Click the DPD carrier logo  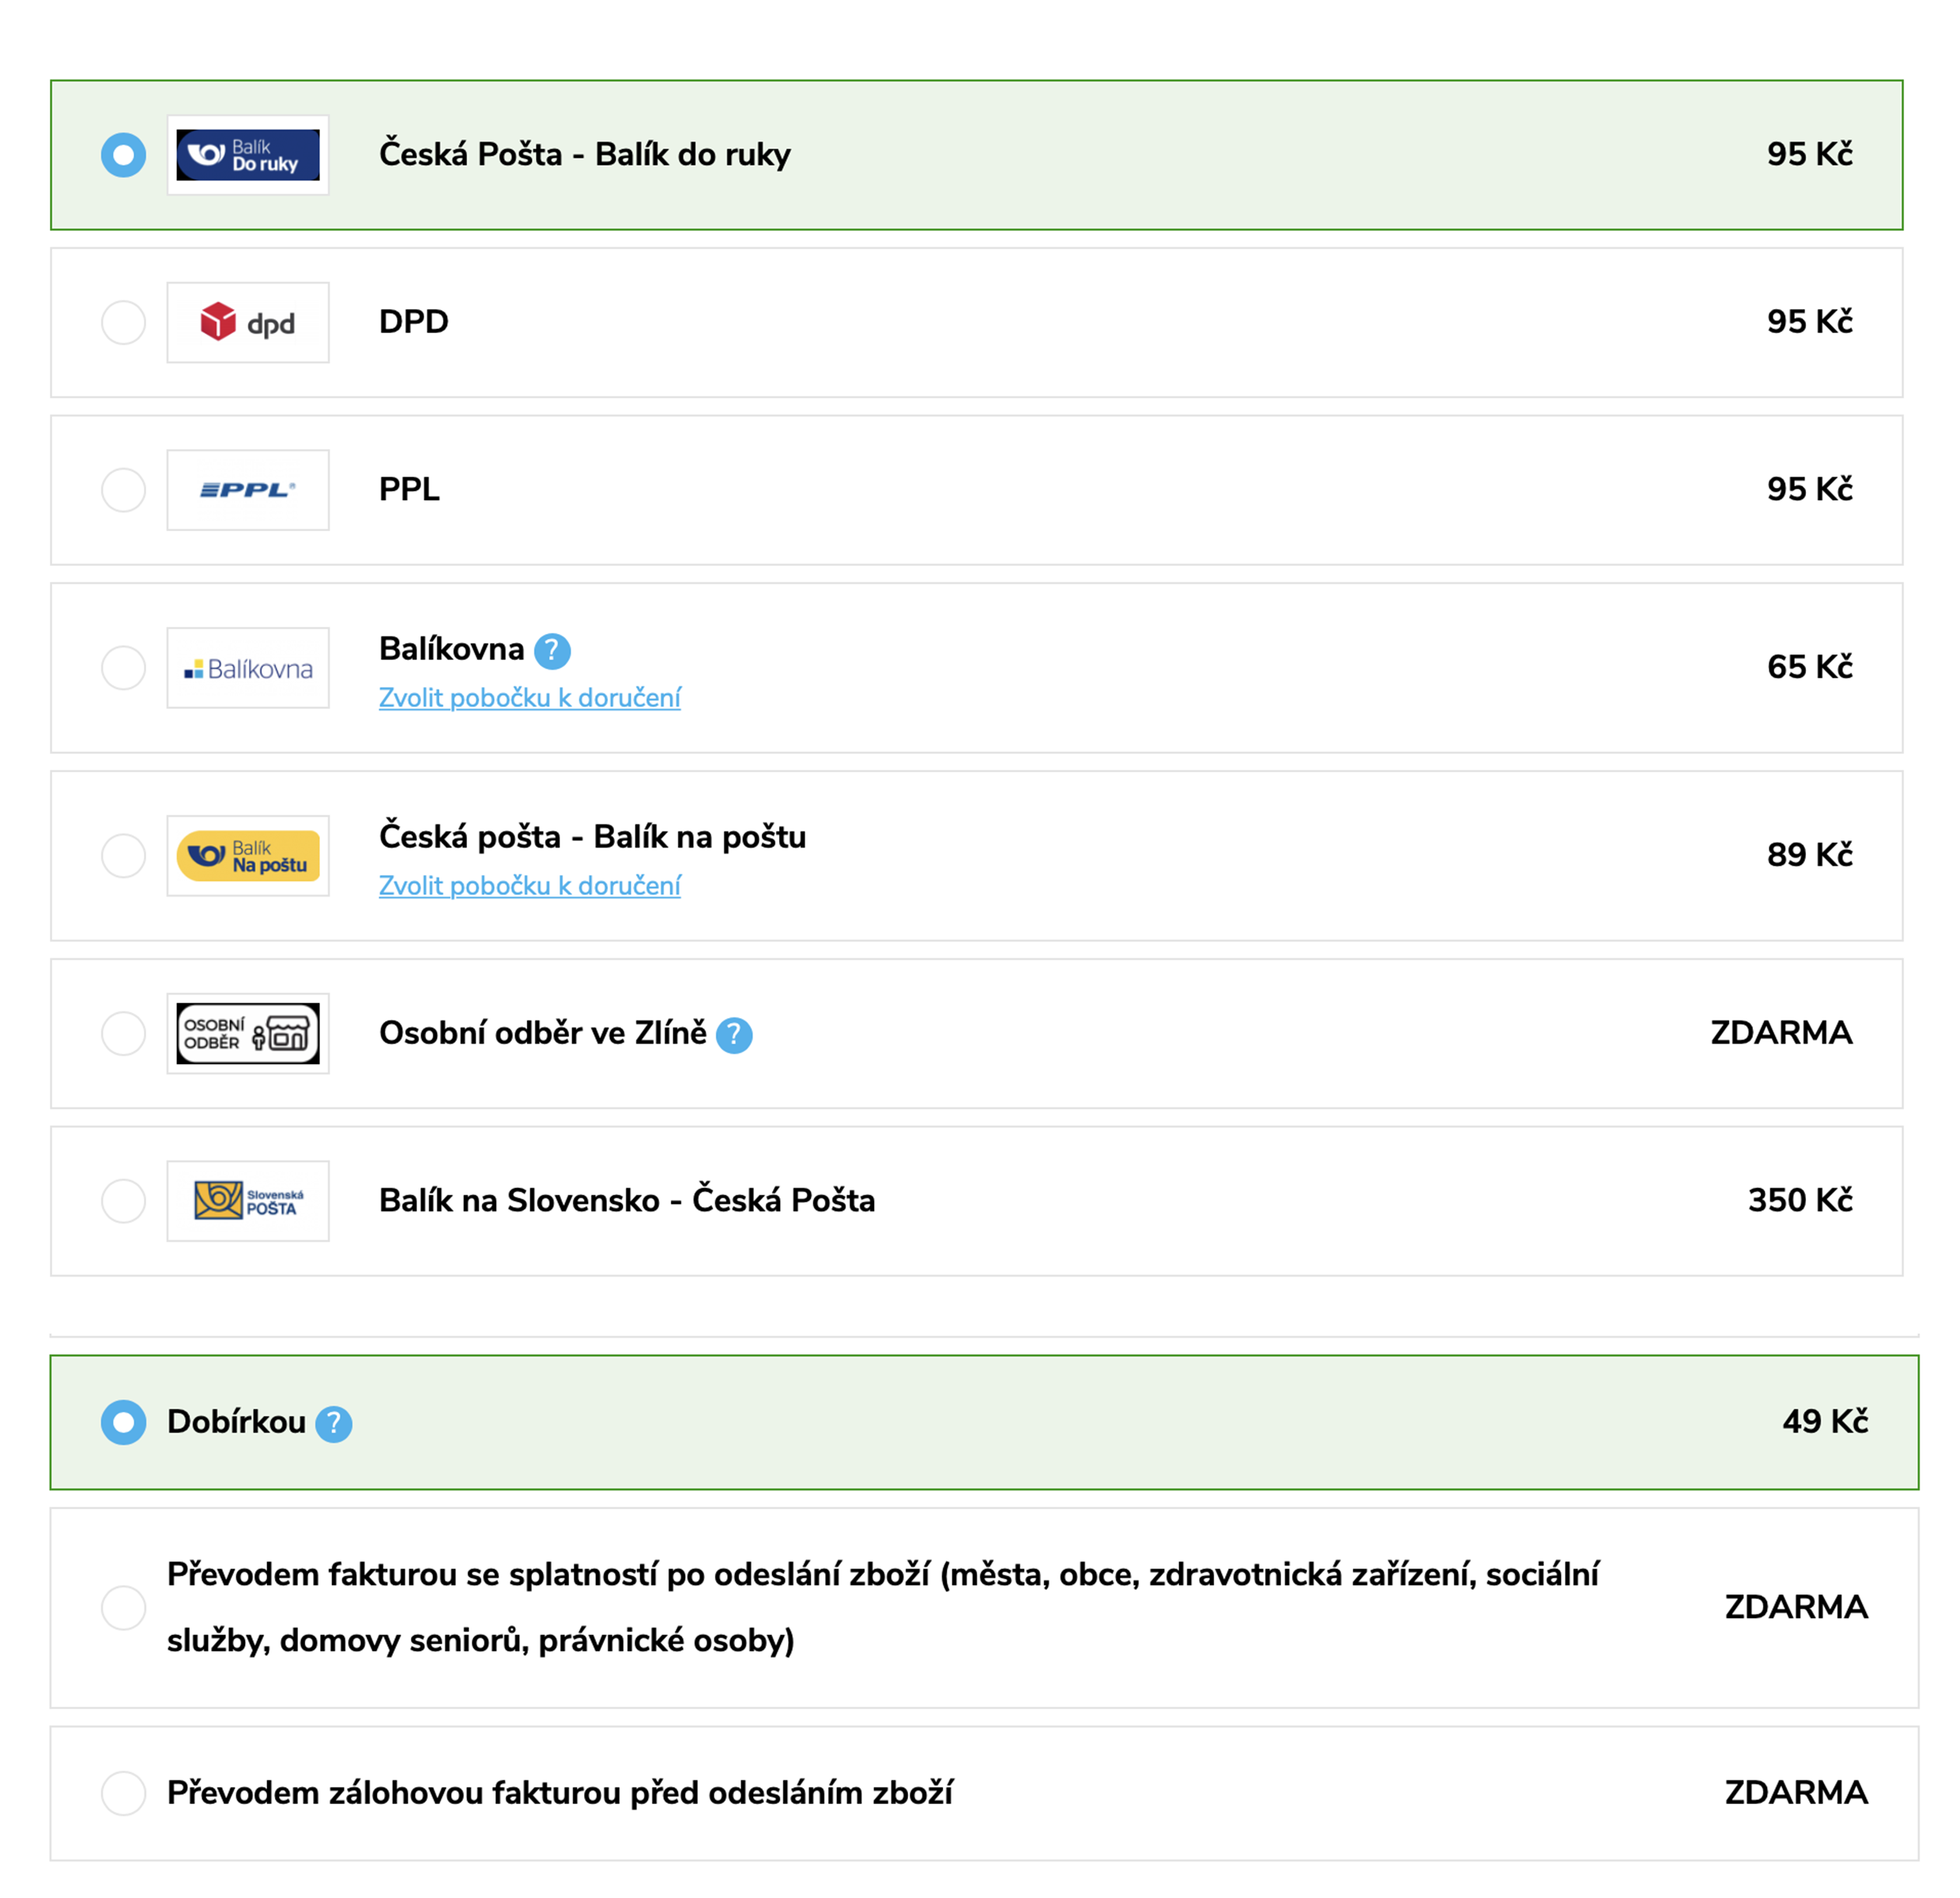(248, 322)
